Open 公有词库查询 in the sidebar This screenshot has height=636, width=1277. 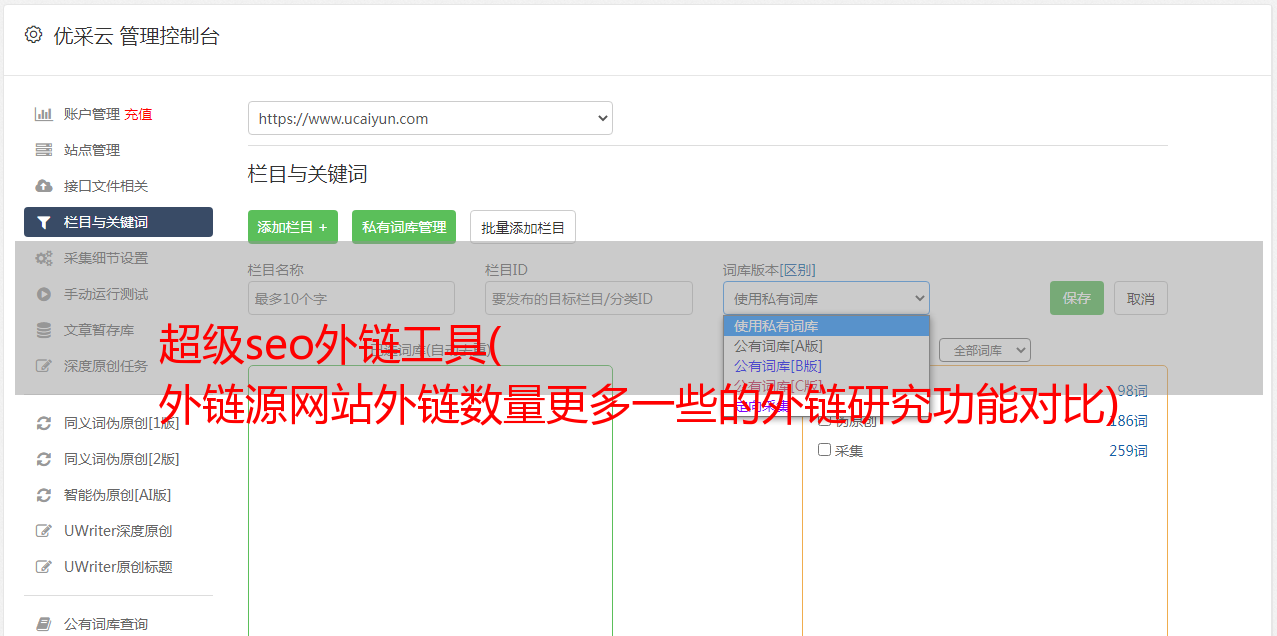click(x=106, y=624)
